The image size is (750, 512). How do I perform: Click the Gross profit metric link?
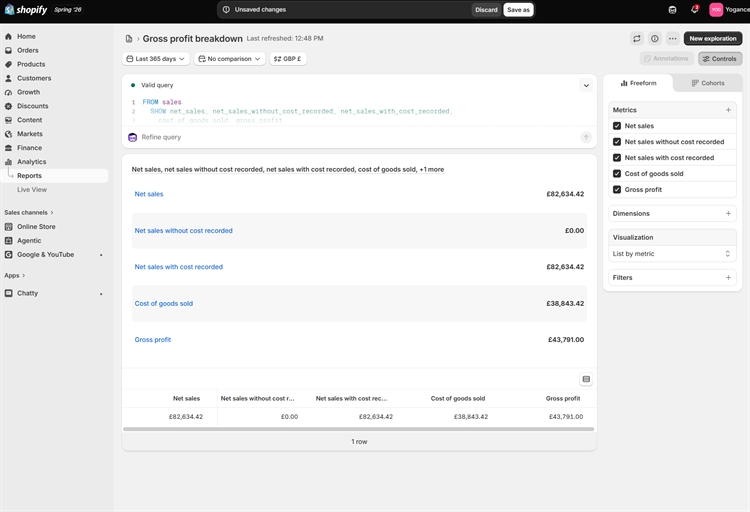click(153, 340)
